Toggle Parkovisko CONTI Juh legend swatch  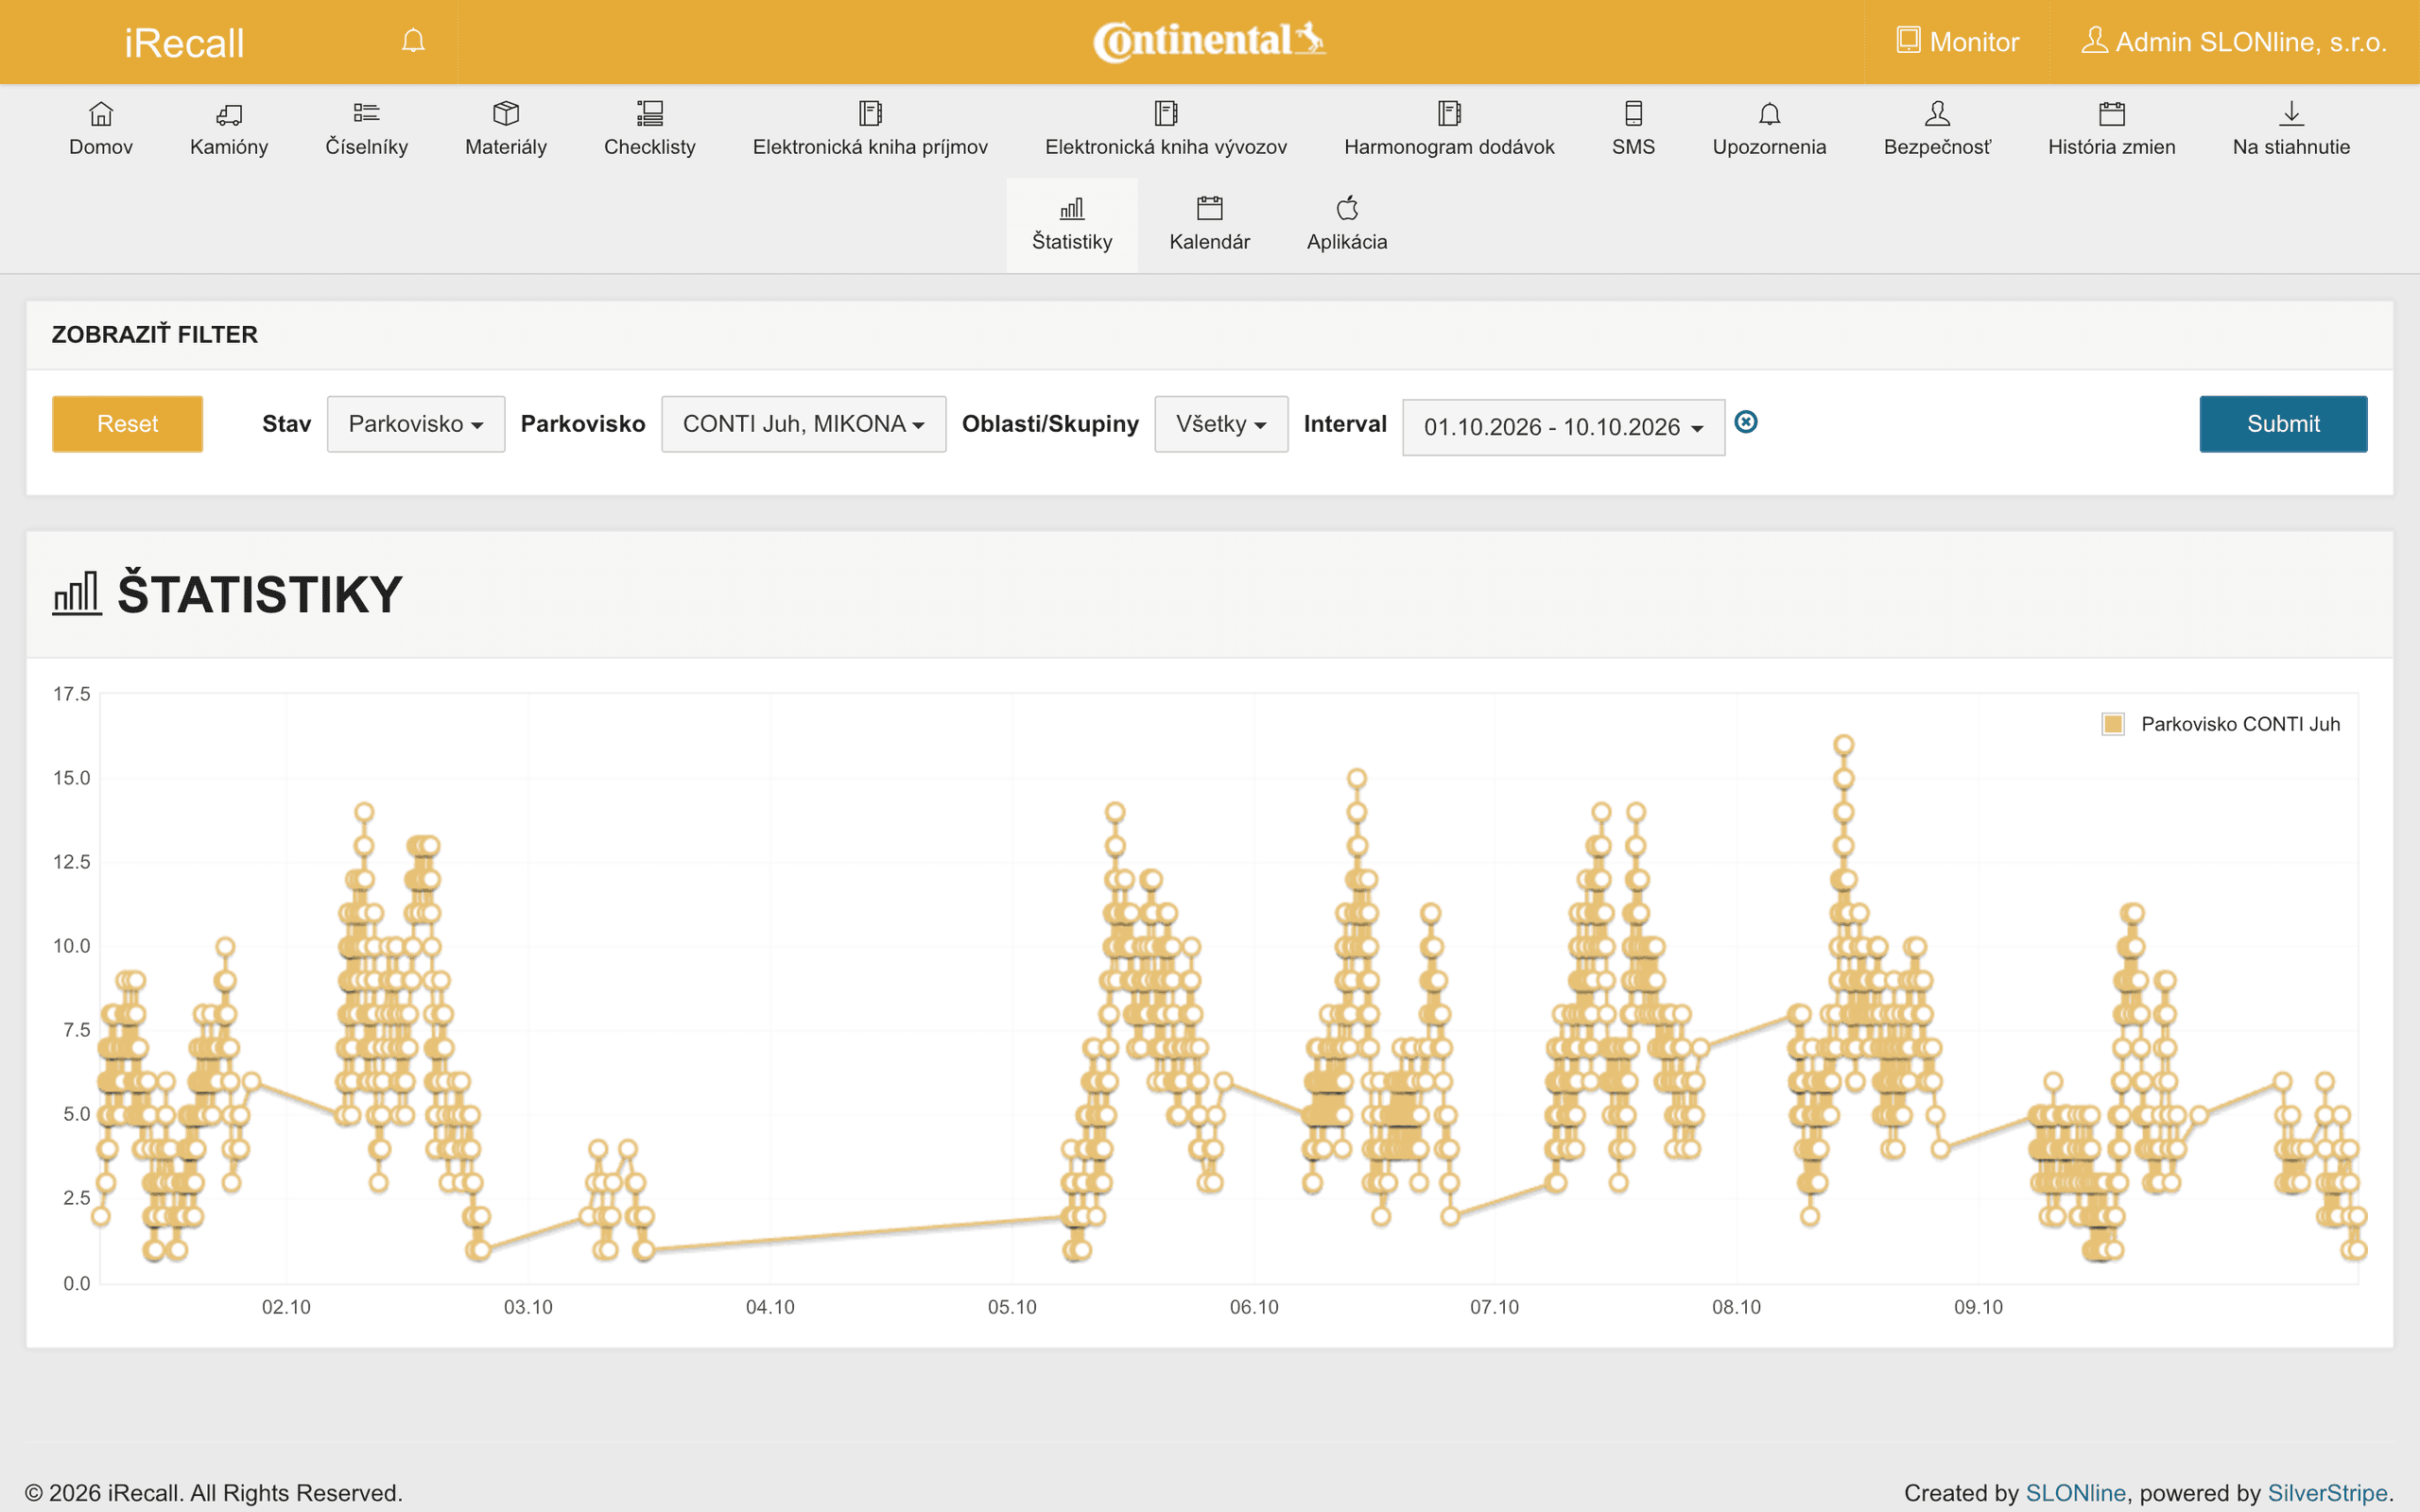(2113, 724)
